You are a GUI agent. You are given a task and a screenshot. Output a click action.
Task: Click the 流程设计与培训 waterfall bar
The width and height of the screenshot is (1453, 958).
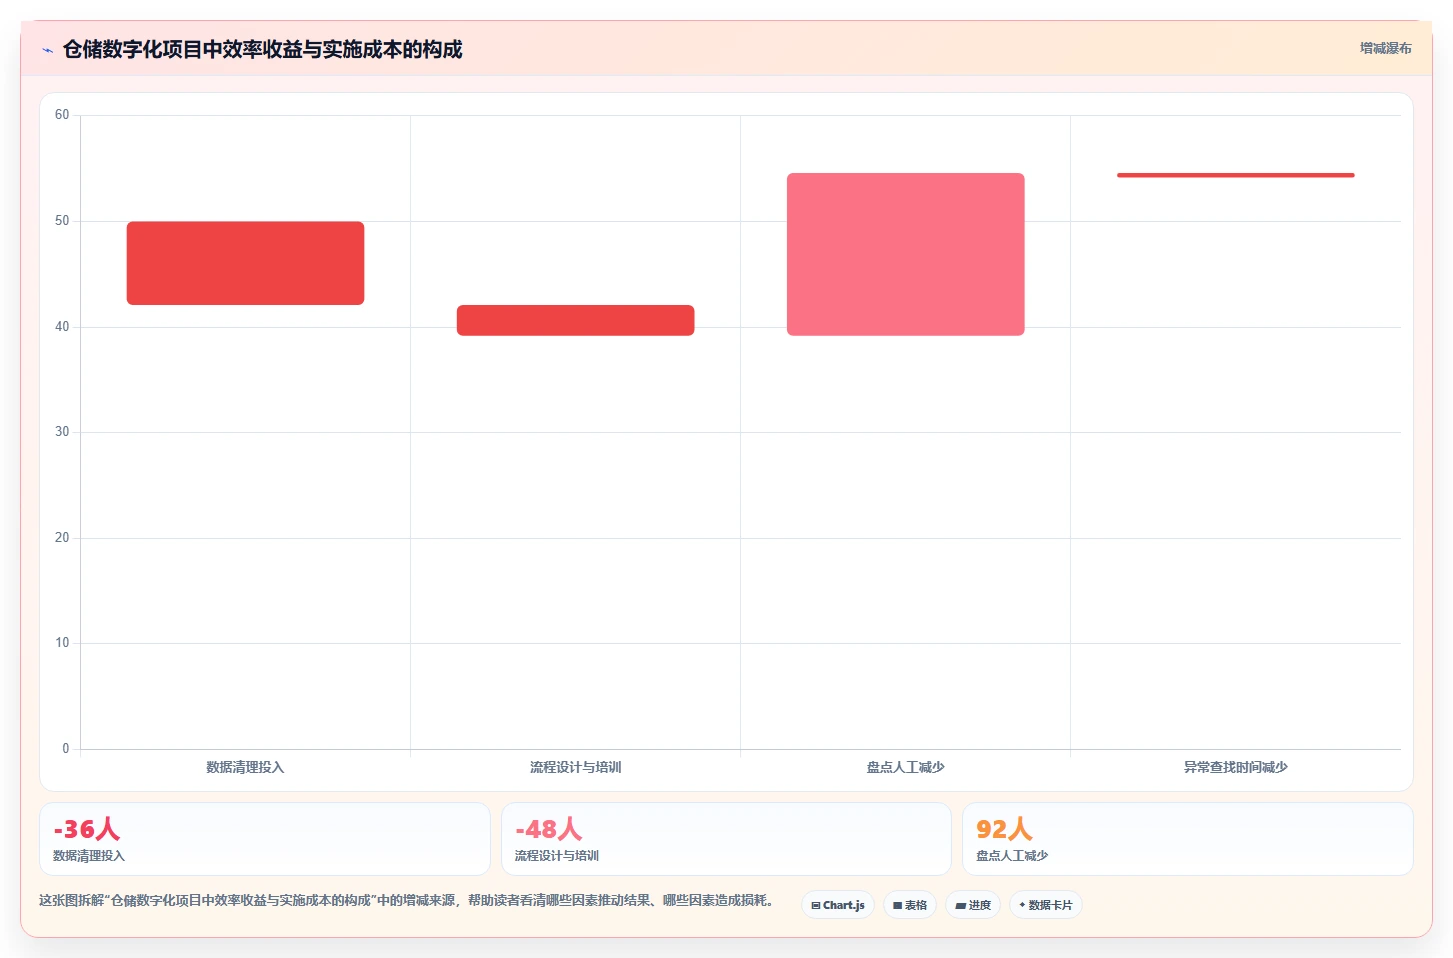pyautogui.click(x=575, y=320)
